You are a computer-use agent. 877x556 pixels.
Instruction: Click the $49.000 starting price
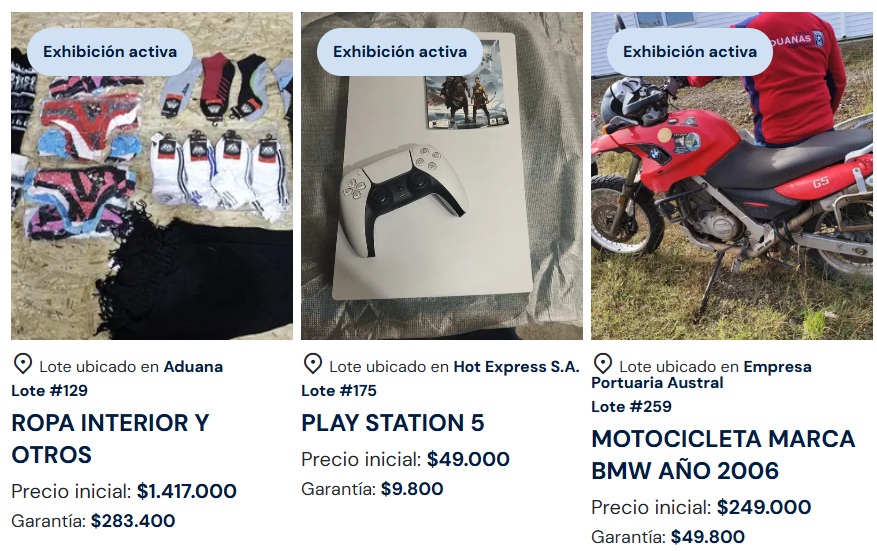468,459
